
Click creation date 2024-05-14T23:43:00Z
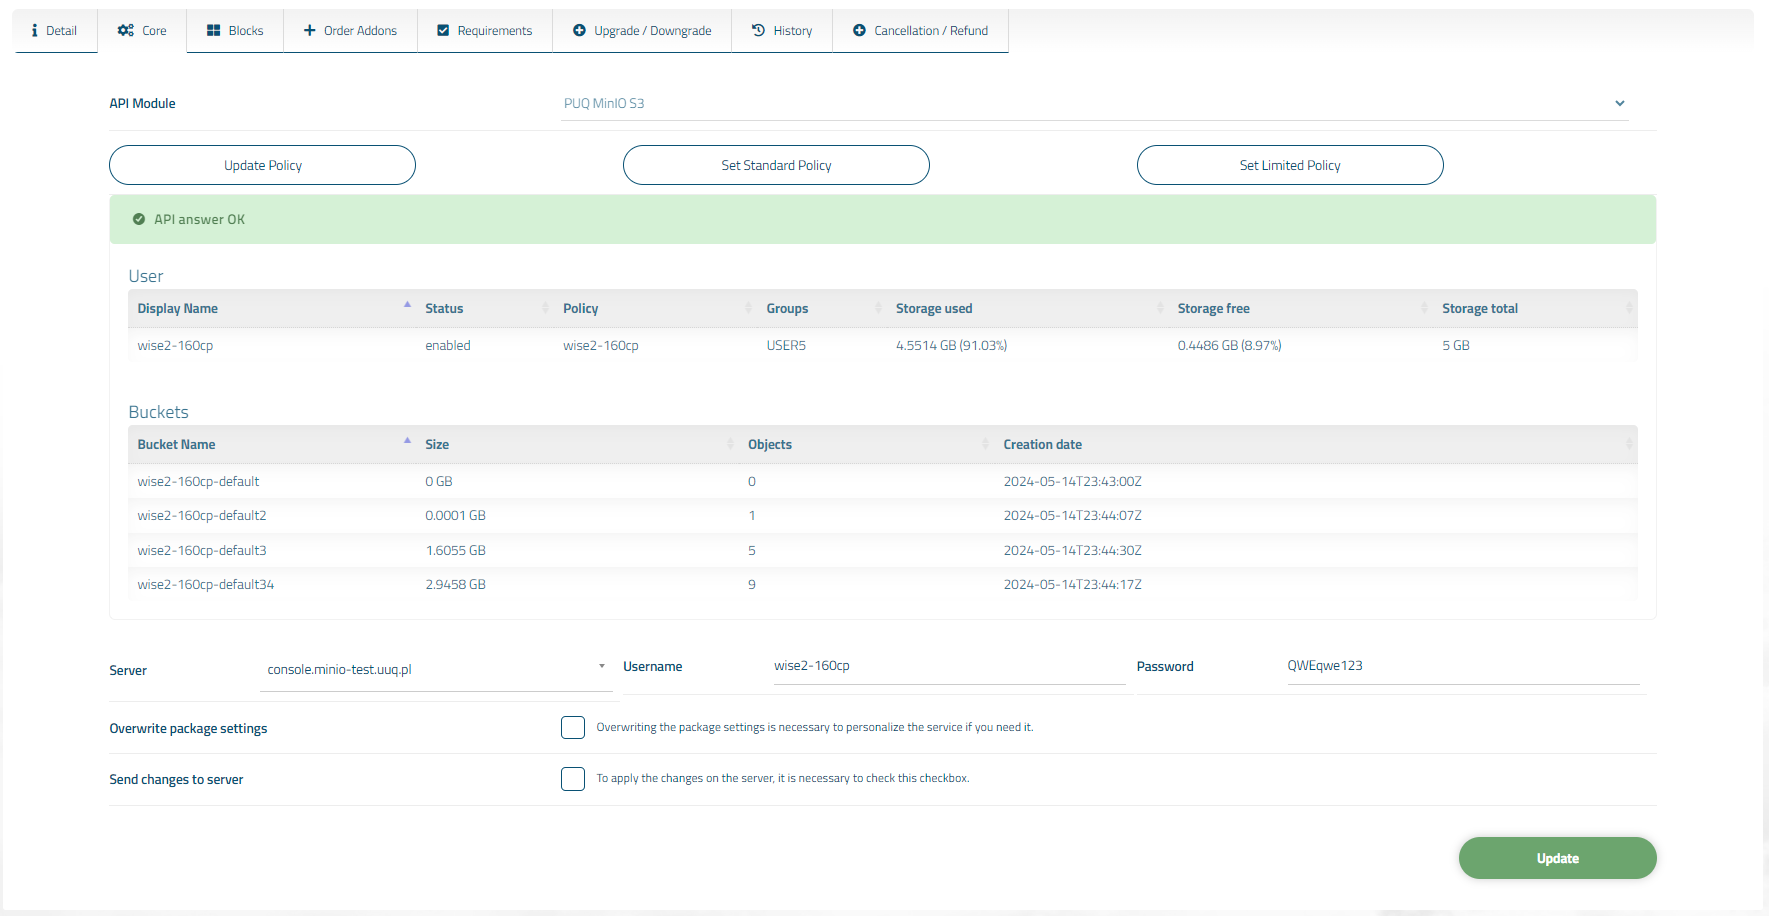tap(1072, 481)
